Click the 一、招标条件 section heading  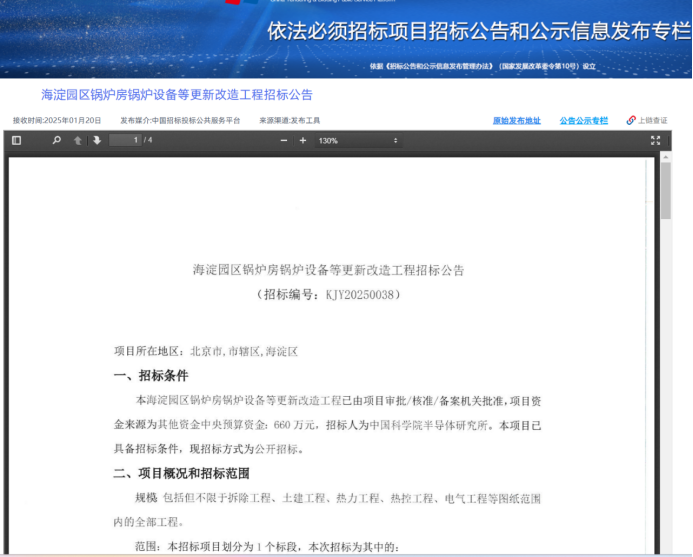[x=150, y=376]
